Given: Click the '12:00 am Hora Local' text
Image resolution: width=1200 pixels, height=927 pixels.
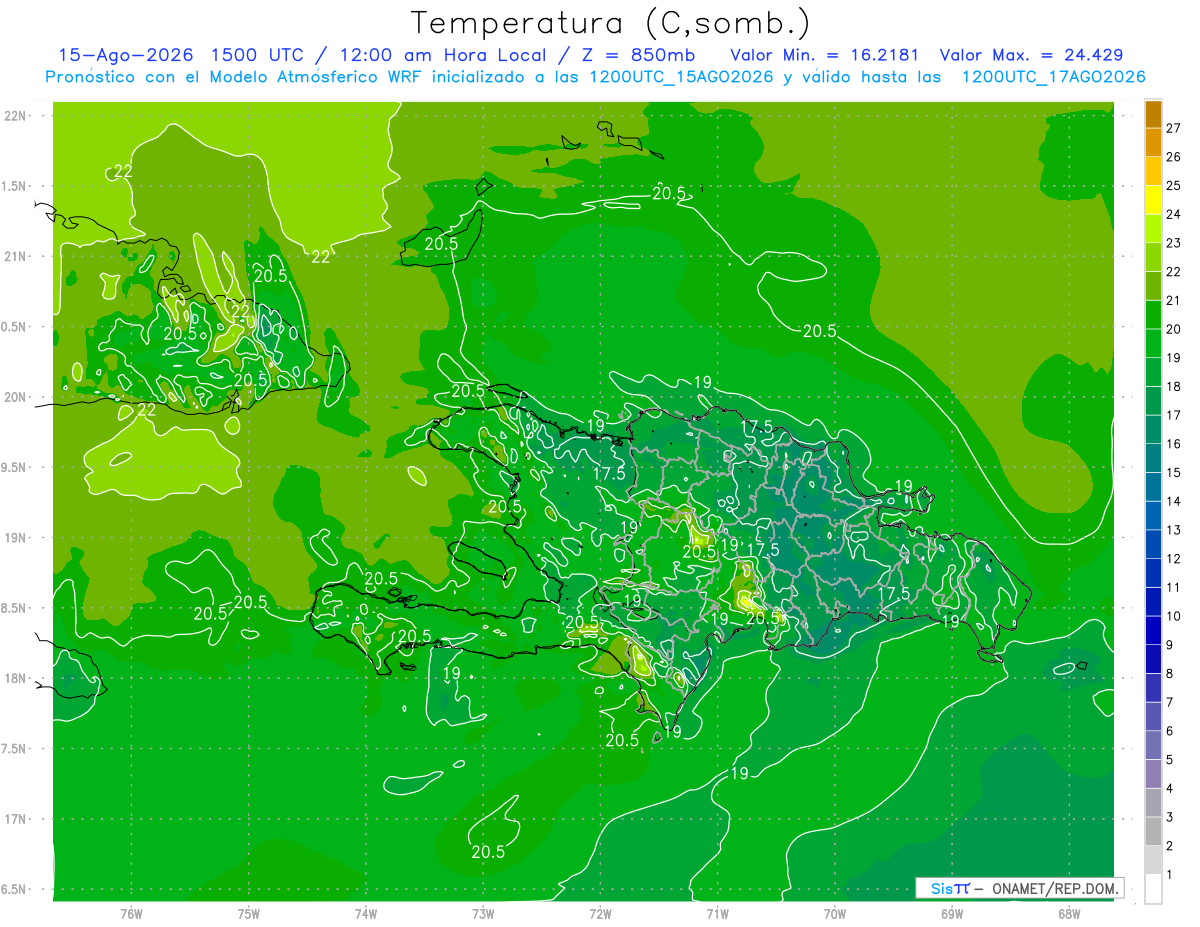Looking at the screenshot, I should click(x=441, y=55).
